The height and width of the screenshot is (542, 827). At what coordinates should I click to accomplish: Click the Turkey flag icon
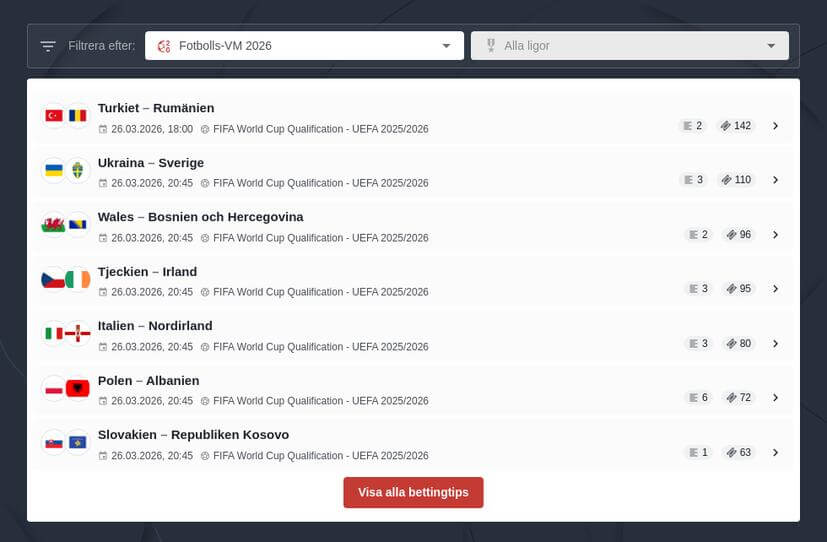pos(54,116)
